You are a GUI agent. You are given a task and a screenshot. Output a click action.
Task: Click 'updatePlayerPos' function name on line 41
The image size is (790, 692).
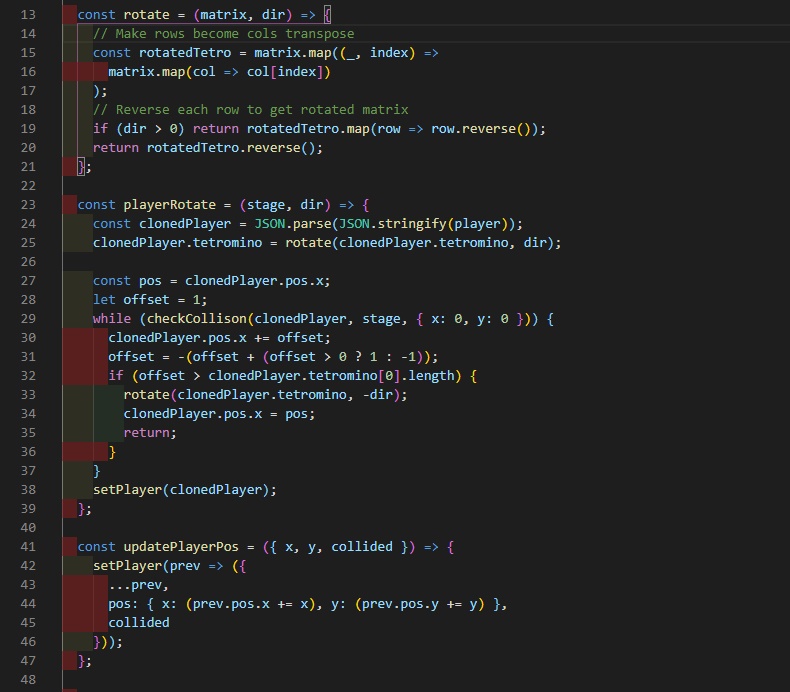click(181, 547)
